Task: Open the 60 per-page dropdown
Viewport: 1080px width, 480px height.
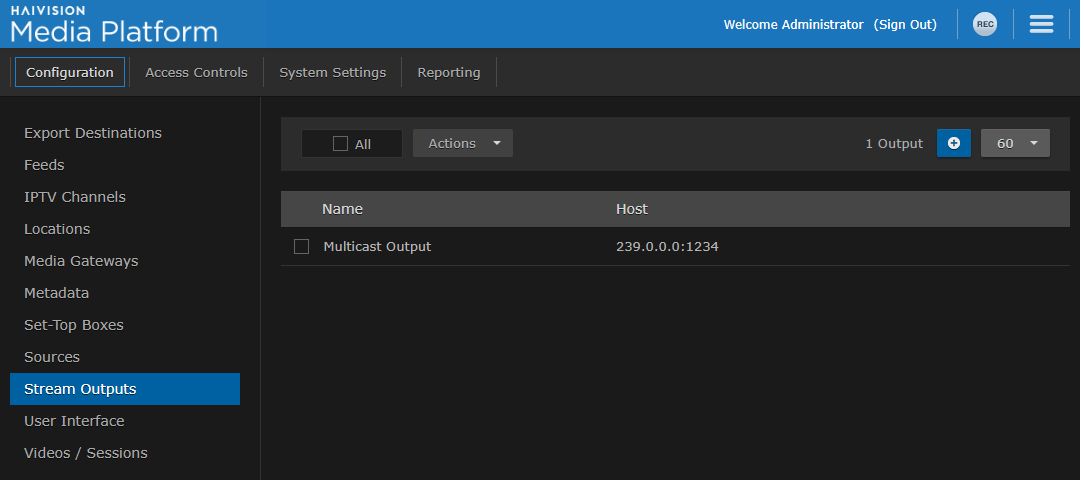Action: 1015,143
